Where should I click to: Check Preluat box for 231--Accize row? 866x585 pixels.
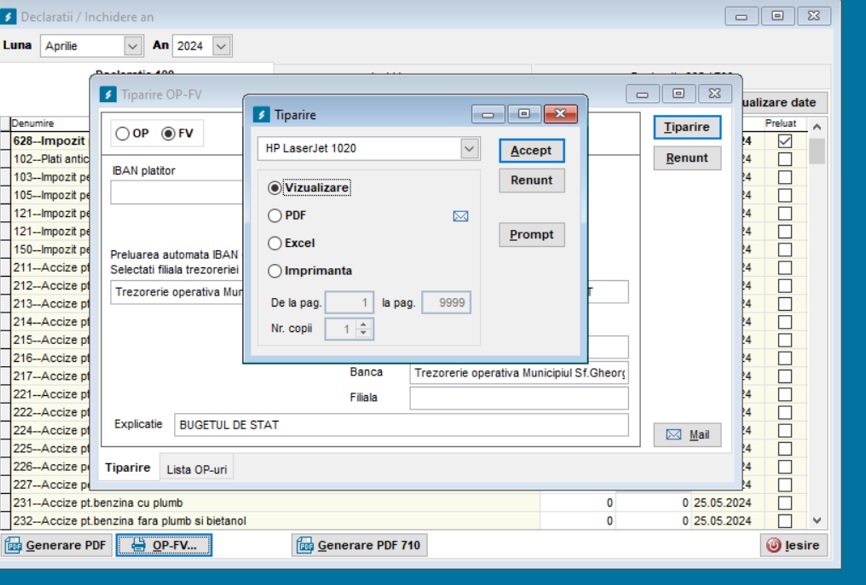pyautogui.click(x=784, y=503)
